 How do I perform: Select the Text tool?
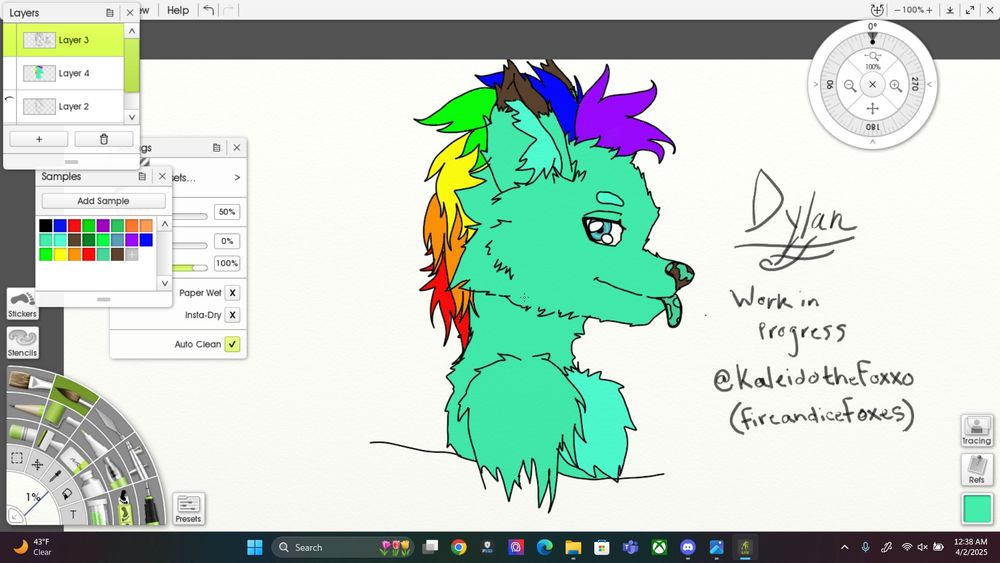tap(73, 514)
